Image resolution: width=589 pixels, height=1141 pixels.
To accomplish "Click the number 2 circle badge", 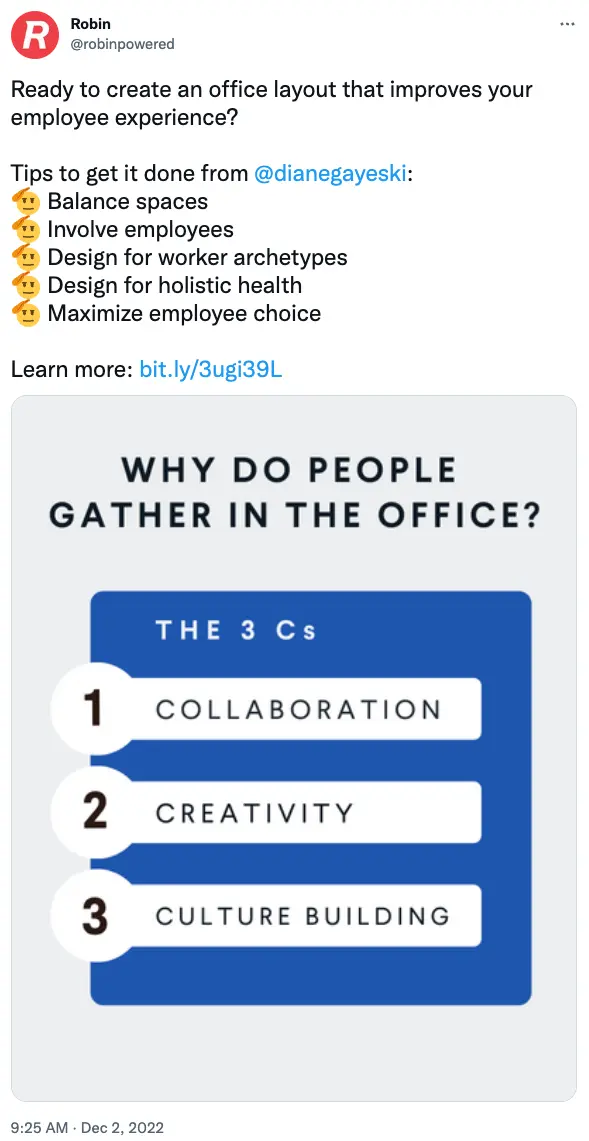I will (x=93, y=812).
